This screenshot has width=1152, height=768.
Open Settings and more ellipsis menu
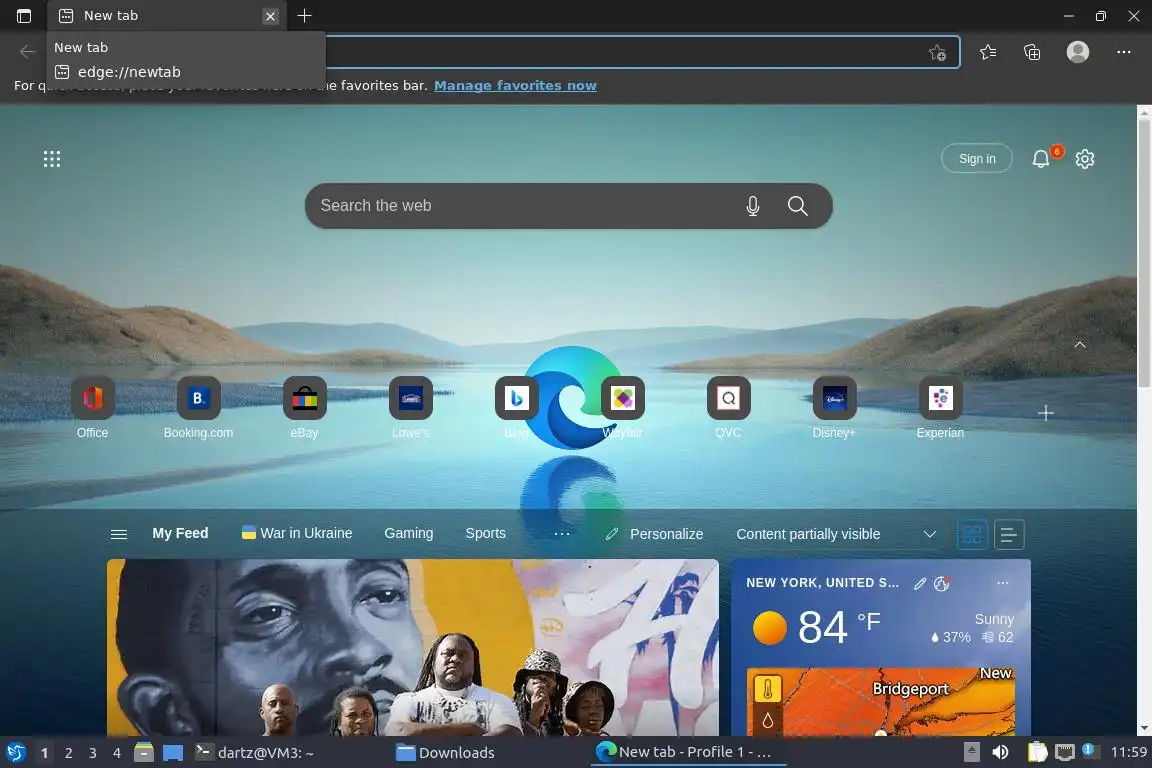(x=1123, y=51)
